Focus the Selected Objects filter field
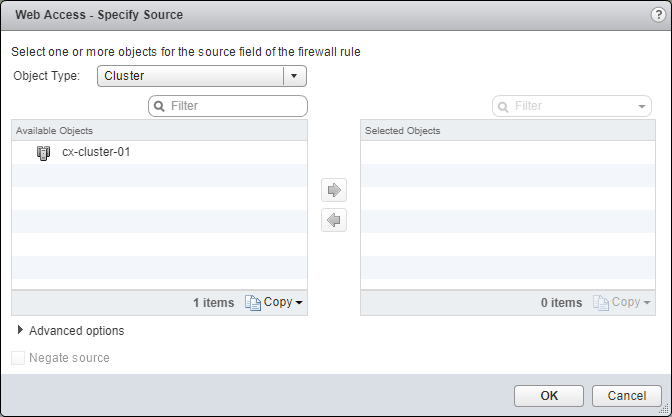 click(572, 105)
